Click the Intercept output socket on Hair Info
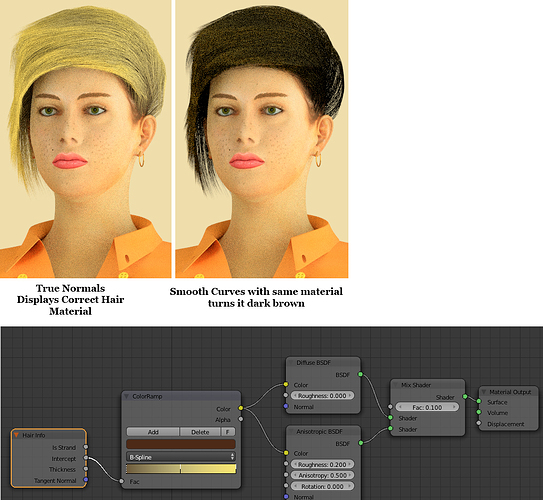 coord(86,458)
